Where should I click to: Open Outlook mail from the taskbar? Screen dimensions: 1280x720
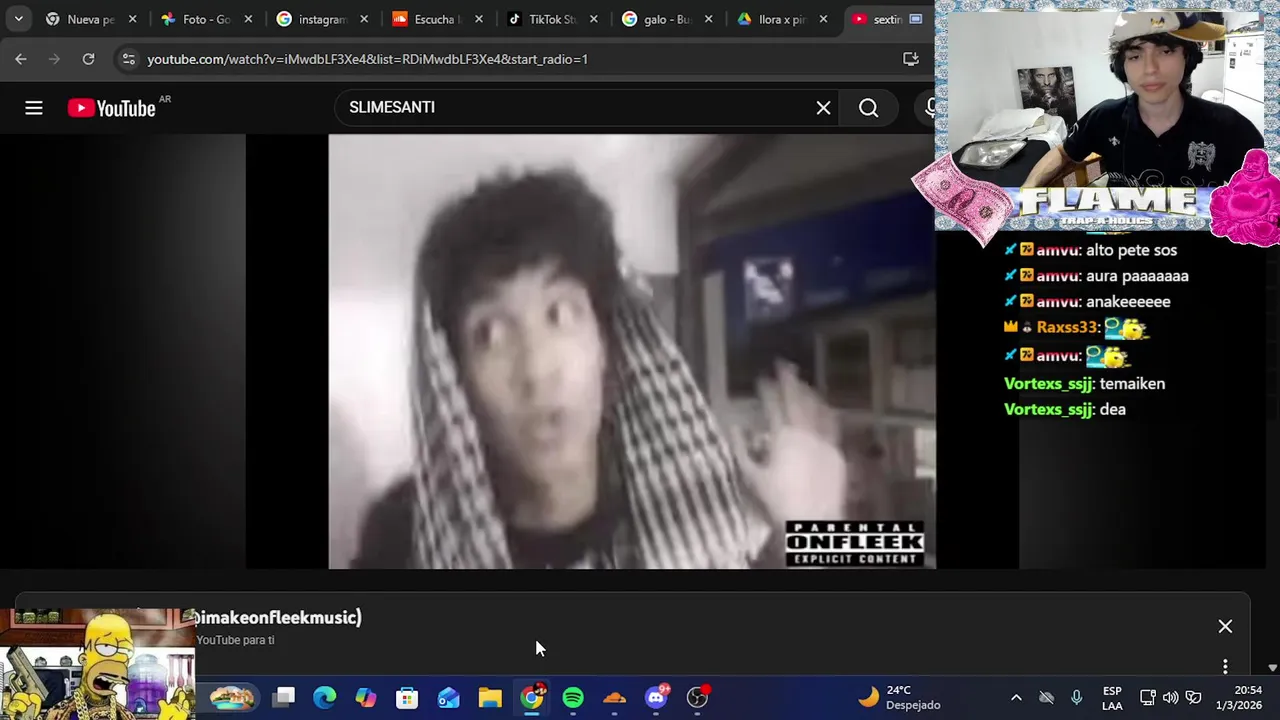click(449, 696)
